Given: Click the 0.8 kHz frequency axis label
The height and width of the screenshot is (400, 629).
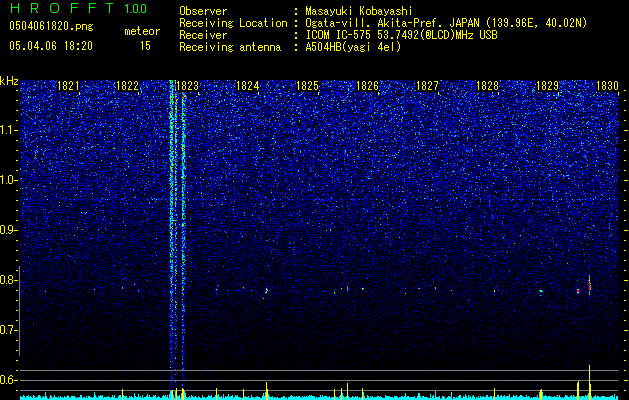Looking at the screenshot, I should point(9,280).
